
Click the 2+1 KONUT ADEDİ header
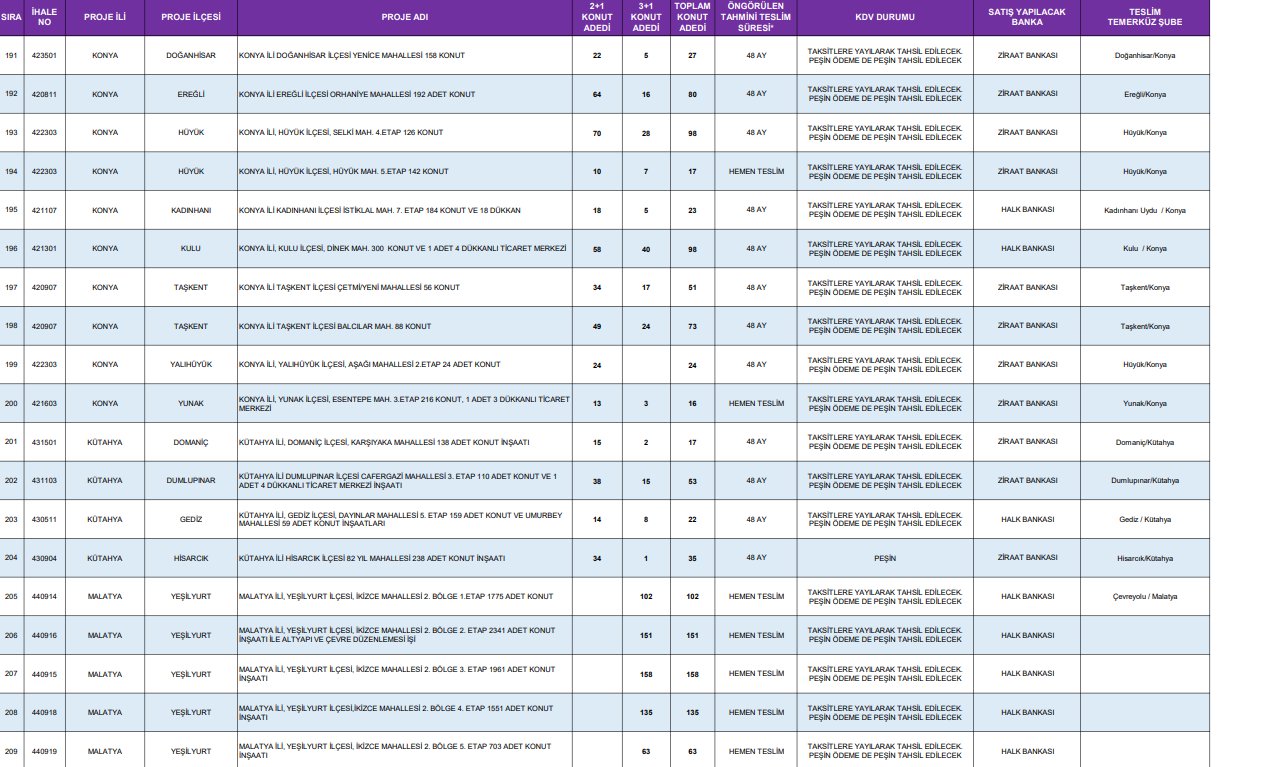(597, 17)
